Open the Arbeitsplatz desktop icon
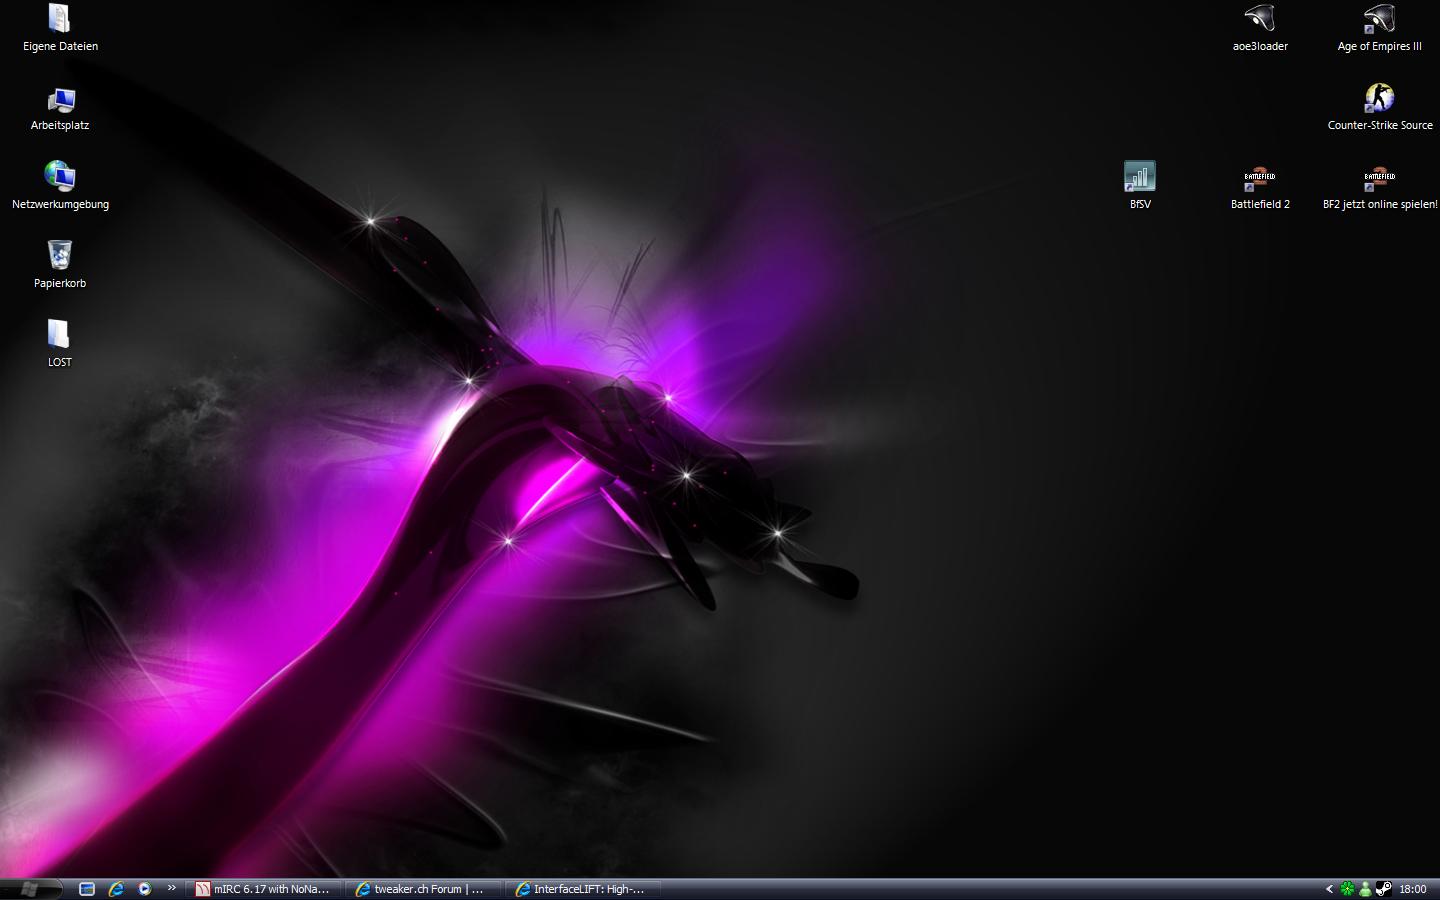Viewport: 1440px width, 900px height. [60, 100]
